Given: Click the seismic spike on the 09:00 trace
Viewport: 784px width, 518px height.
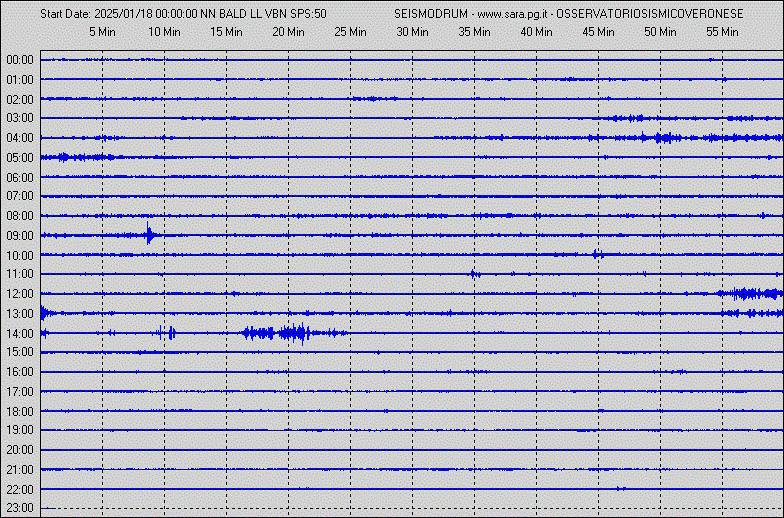Looking at the screenshot, I should [x=150, y=234].
